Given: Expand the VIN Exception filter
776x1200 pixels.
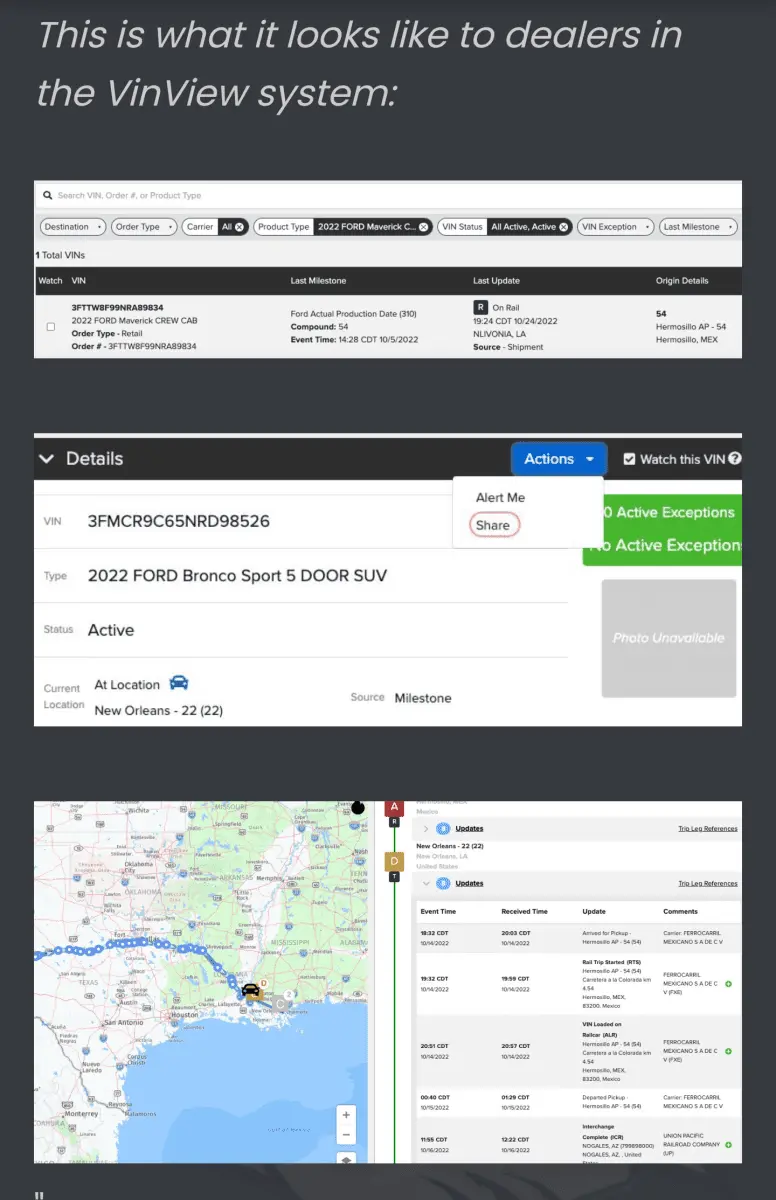Looking at the screenshot, I should (x=615, y=227).
